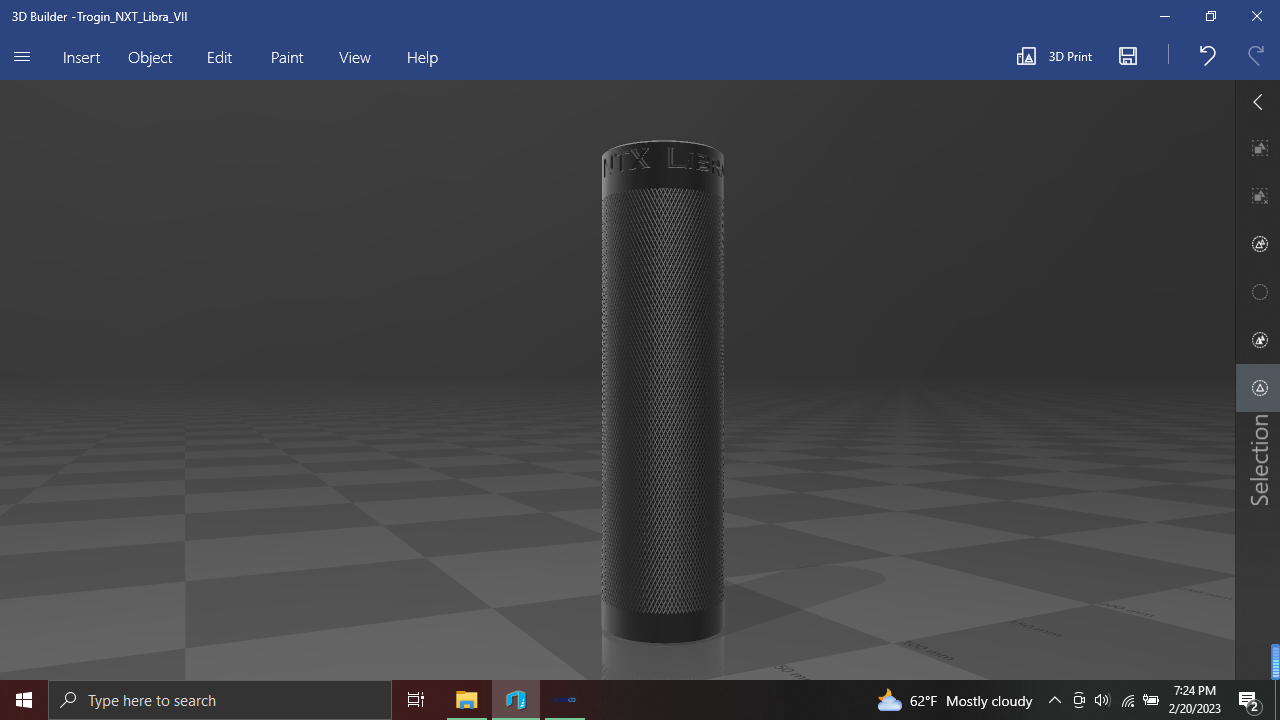Click the group objects icon in sidebar
1280x720 pixels.
1260,148
